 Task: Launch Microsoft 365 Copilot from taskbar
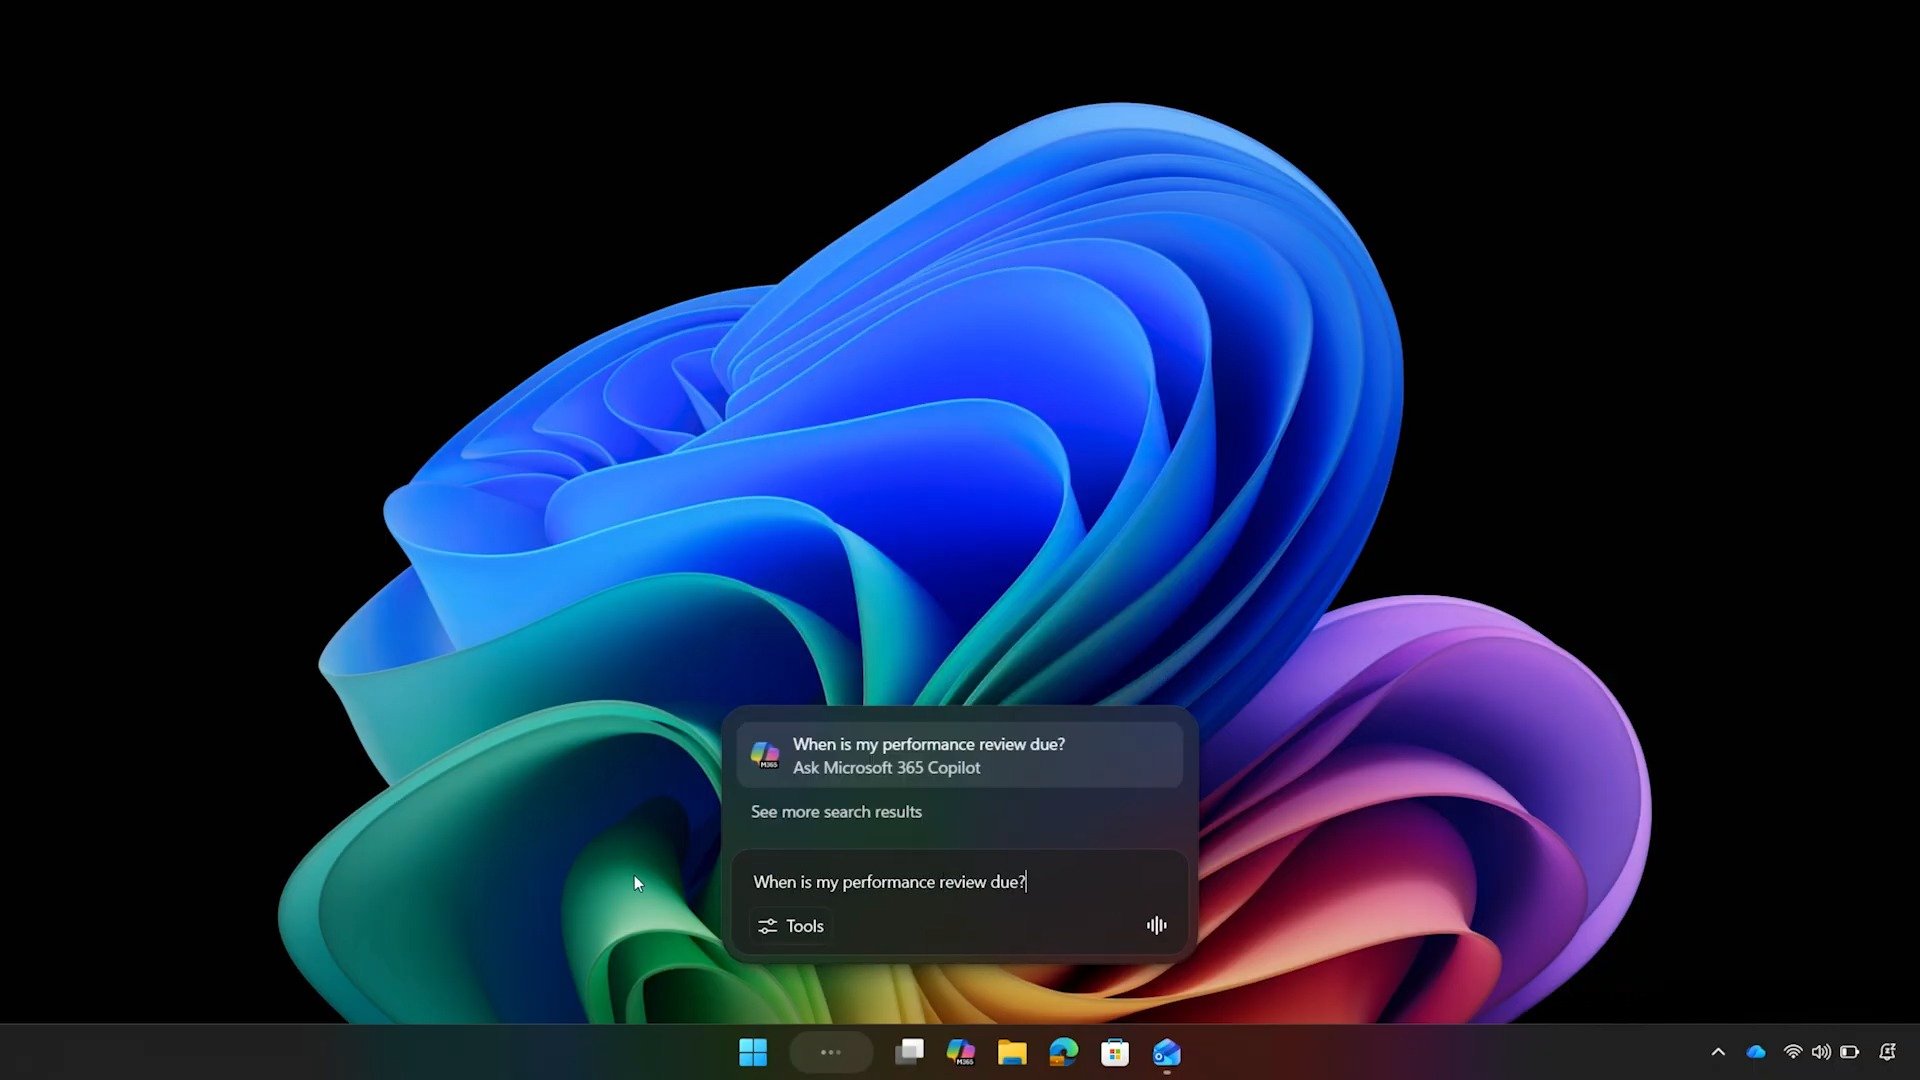(x=961, y=1052)
